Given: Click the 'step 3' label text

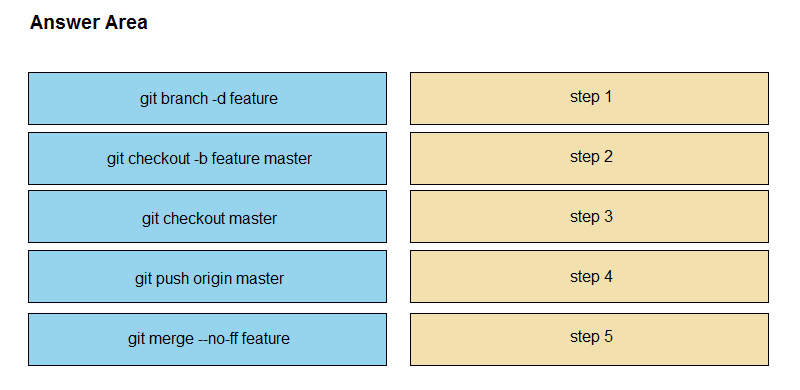Looking at the screenshot, I should (x=591, y=217).
